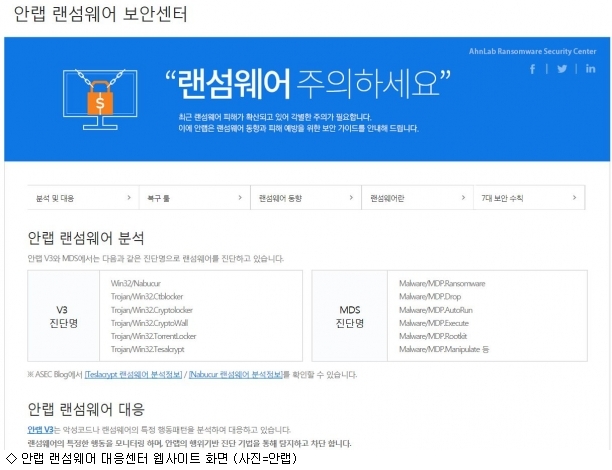This screenshot has height=470, width=612.
Task: Follow the 안랩 V3 hyperlink
Action: [40, 430]
